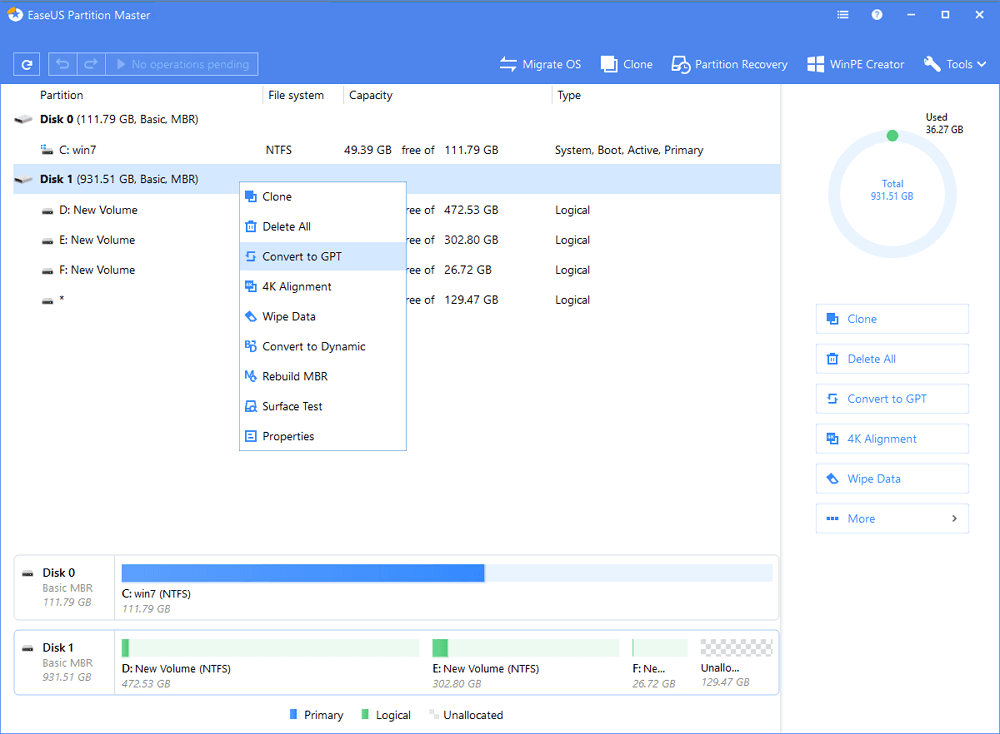Click Properties icon in context menu
1000x734 pixels.
251,436
